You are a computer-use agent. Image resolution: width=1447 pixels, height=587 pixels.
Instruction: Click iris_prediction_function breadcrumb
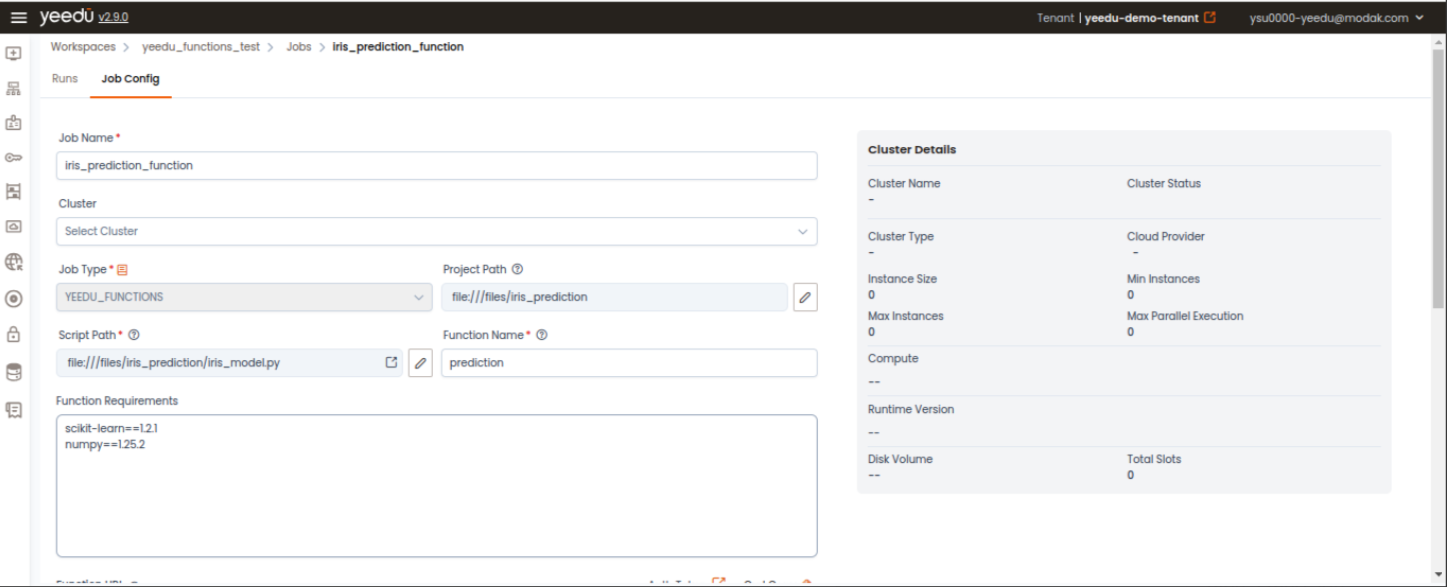click(x=398, y=47)
